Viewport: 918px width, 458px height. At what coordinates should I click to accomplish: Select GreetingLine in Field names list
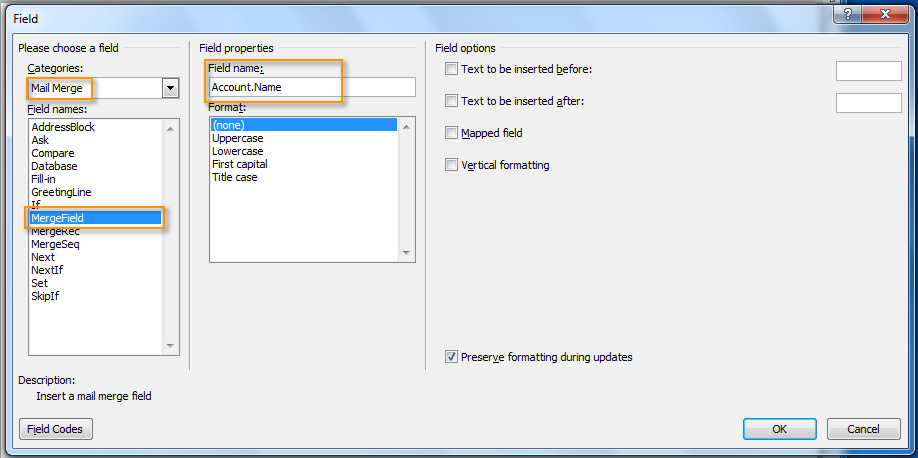pos(61,192)
